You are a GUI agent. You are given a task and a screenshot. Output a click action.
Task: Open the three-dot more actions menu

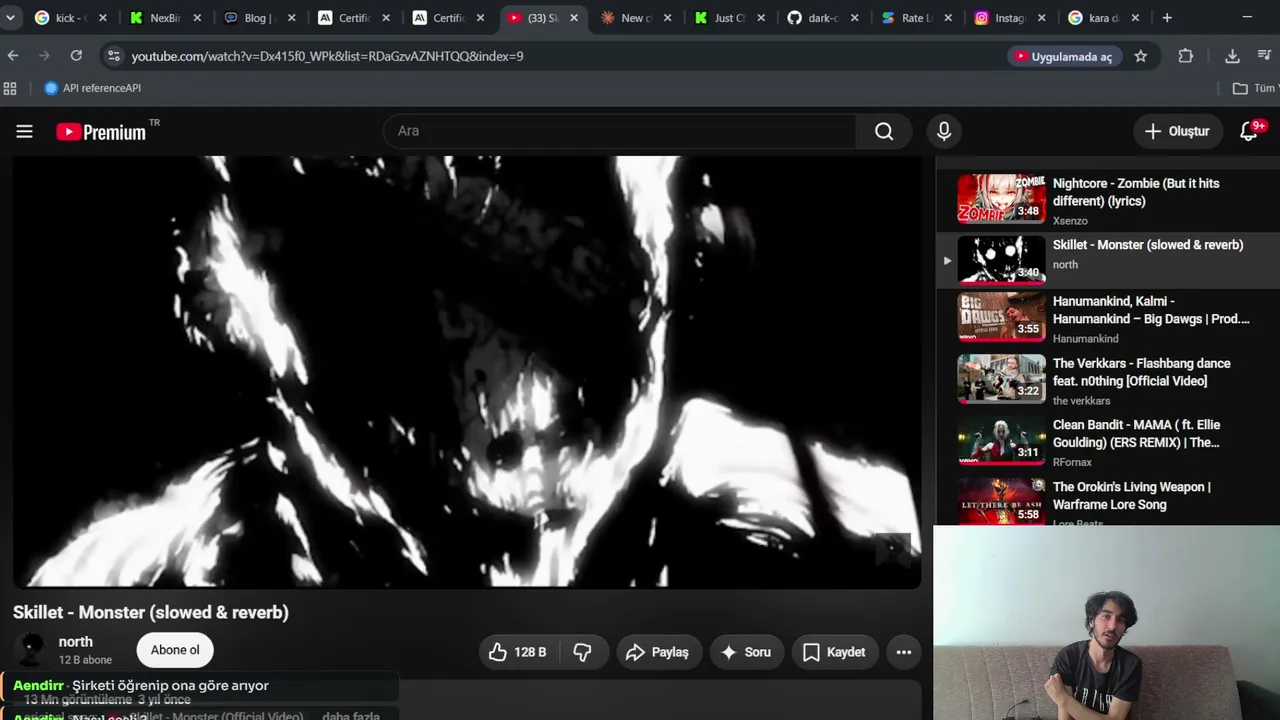(904, 652)
